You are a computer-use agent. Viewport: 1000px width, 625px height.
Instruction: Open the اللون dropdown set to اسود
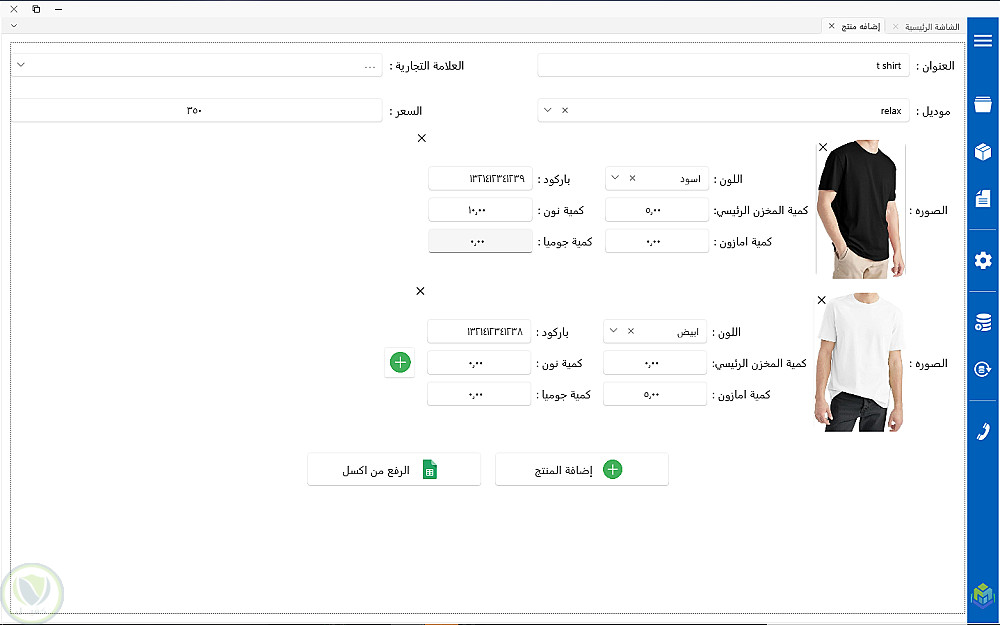point(615,178)
